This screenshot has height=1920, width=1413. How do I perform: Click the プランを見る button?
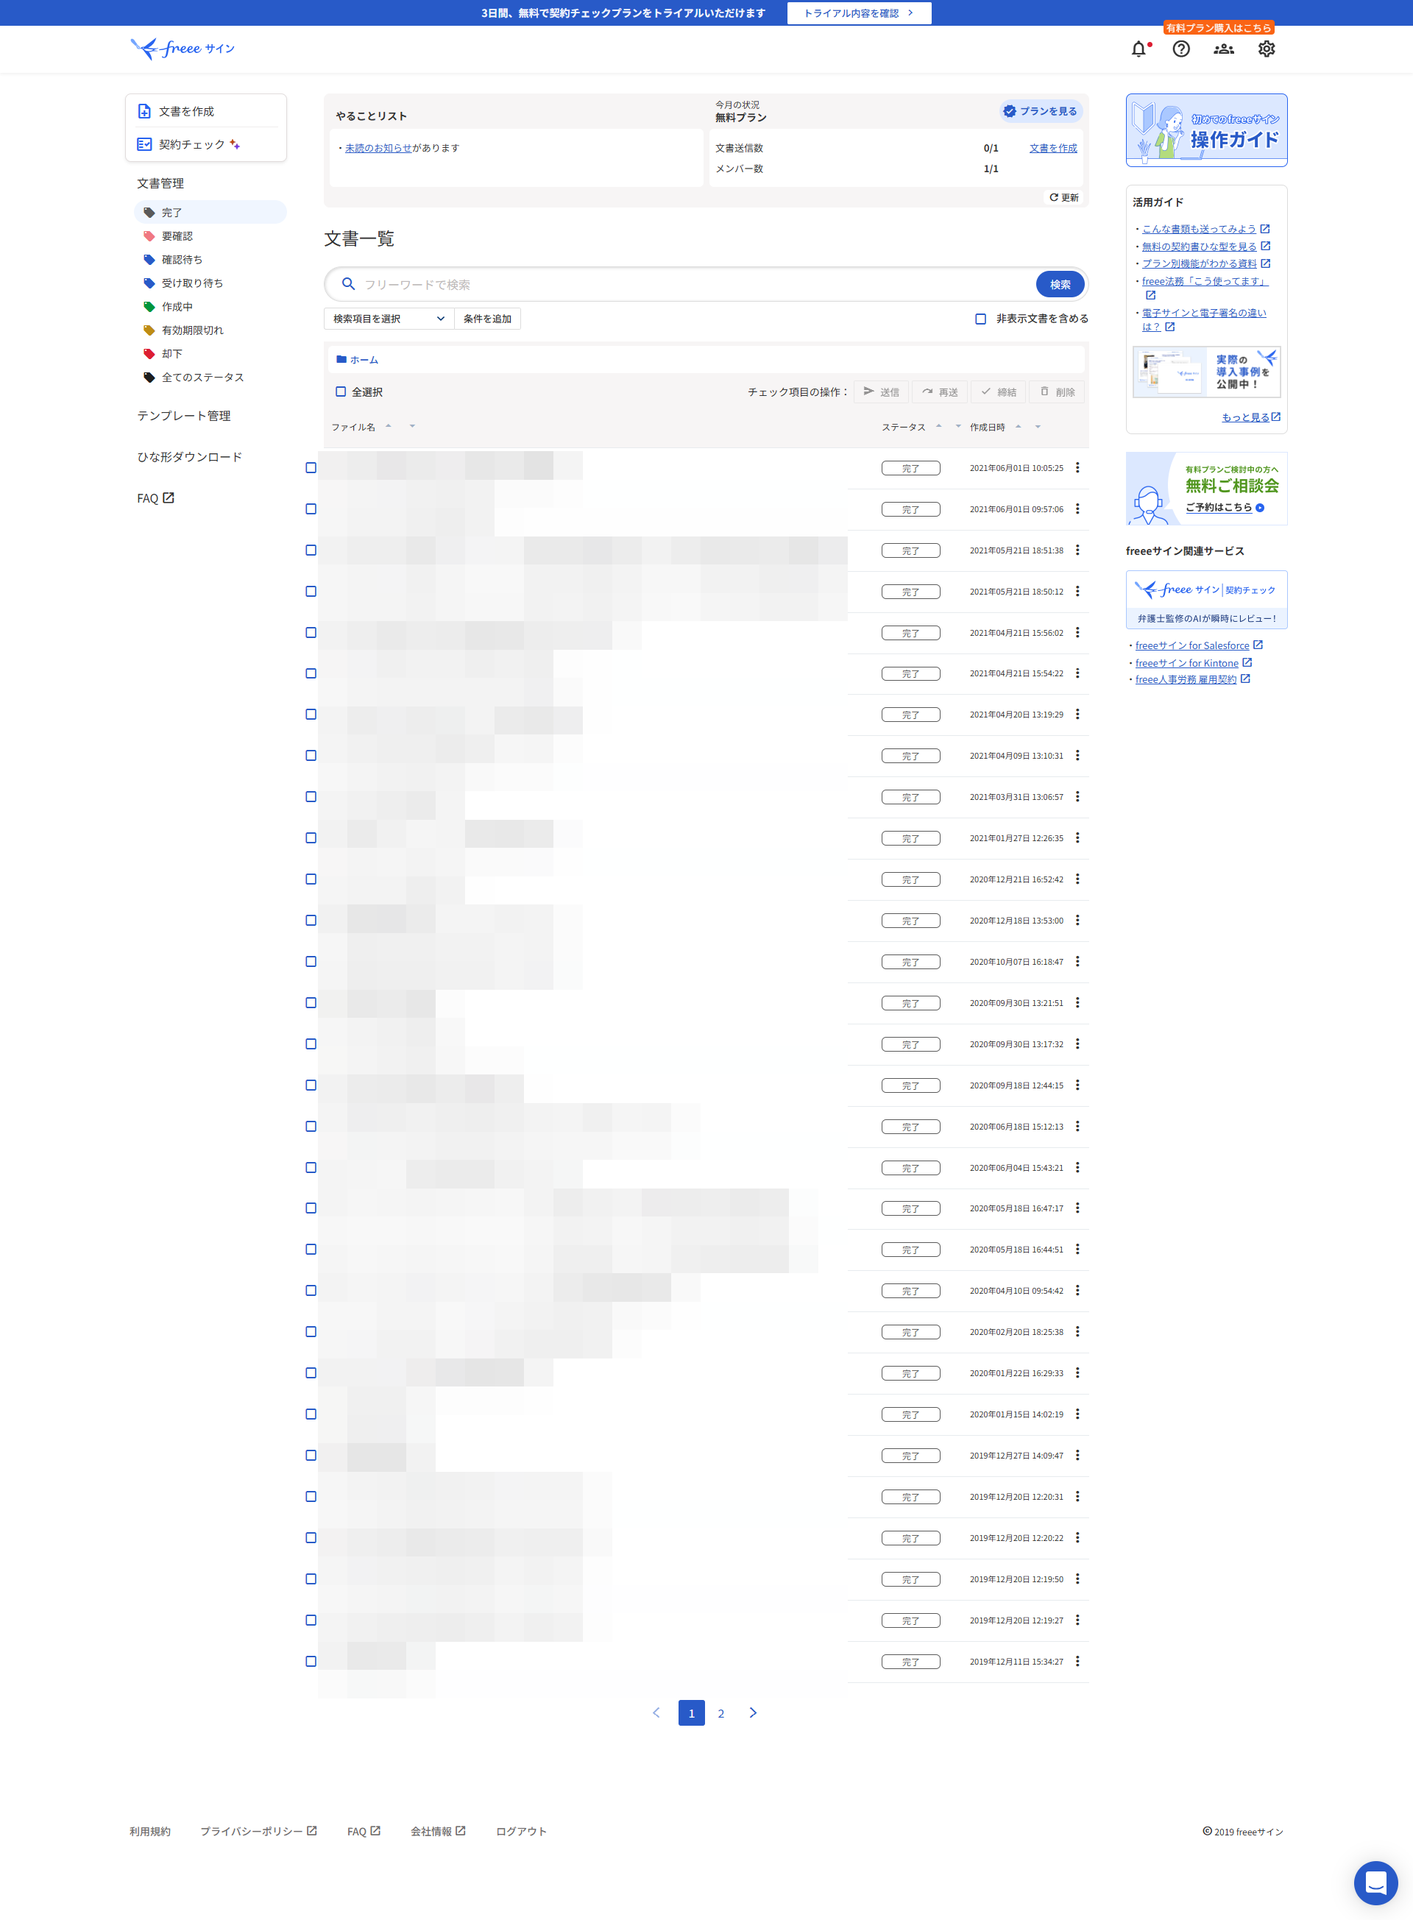[1041, 111]
